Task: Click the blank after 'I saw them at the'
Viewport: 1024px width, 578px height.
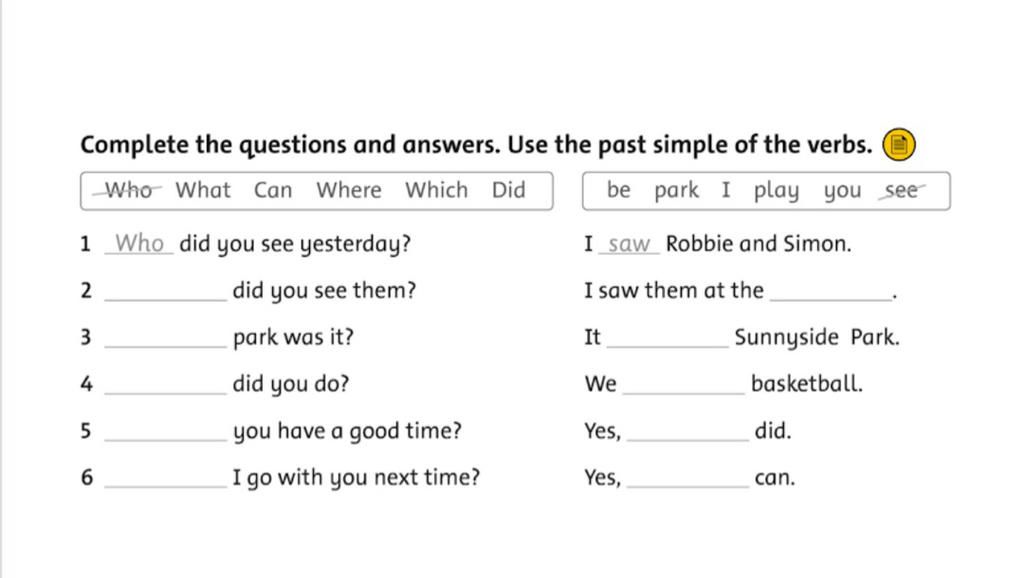Action: coord(831,291)
